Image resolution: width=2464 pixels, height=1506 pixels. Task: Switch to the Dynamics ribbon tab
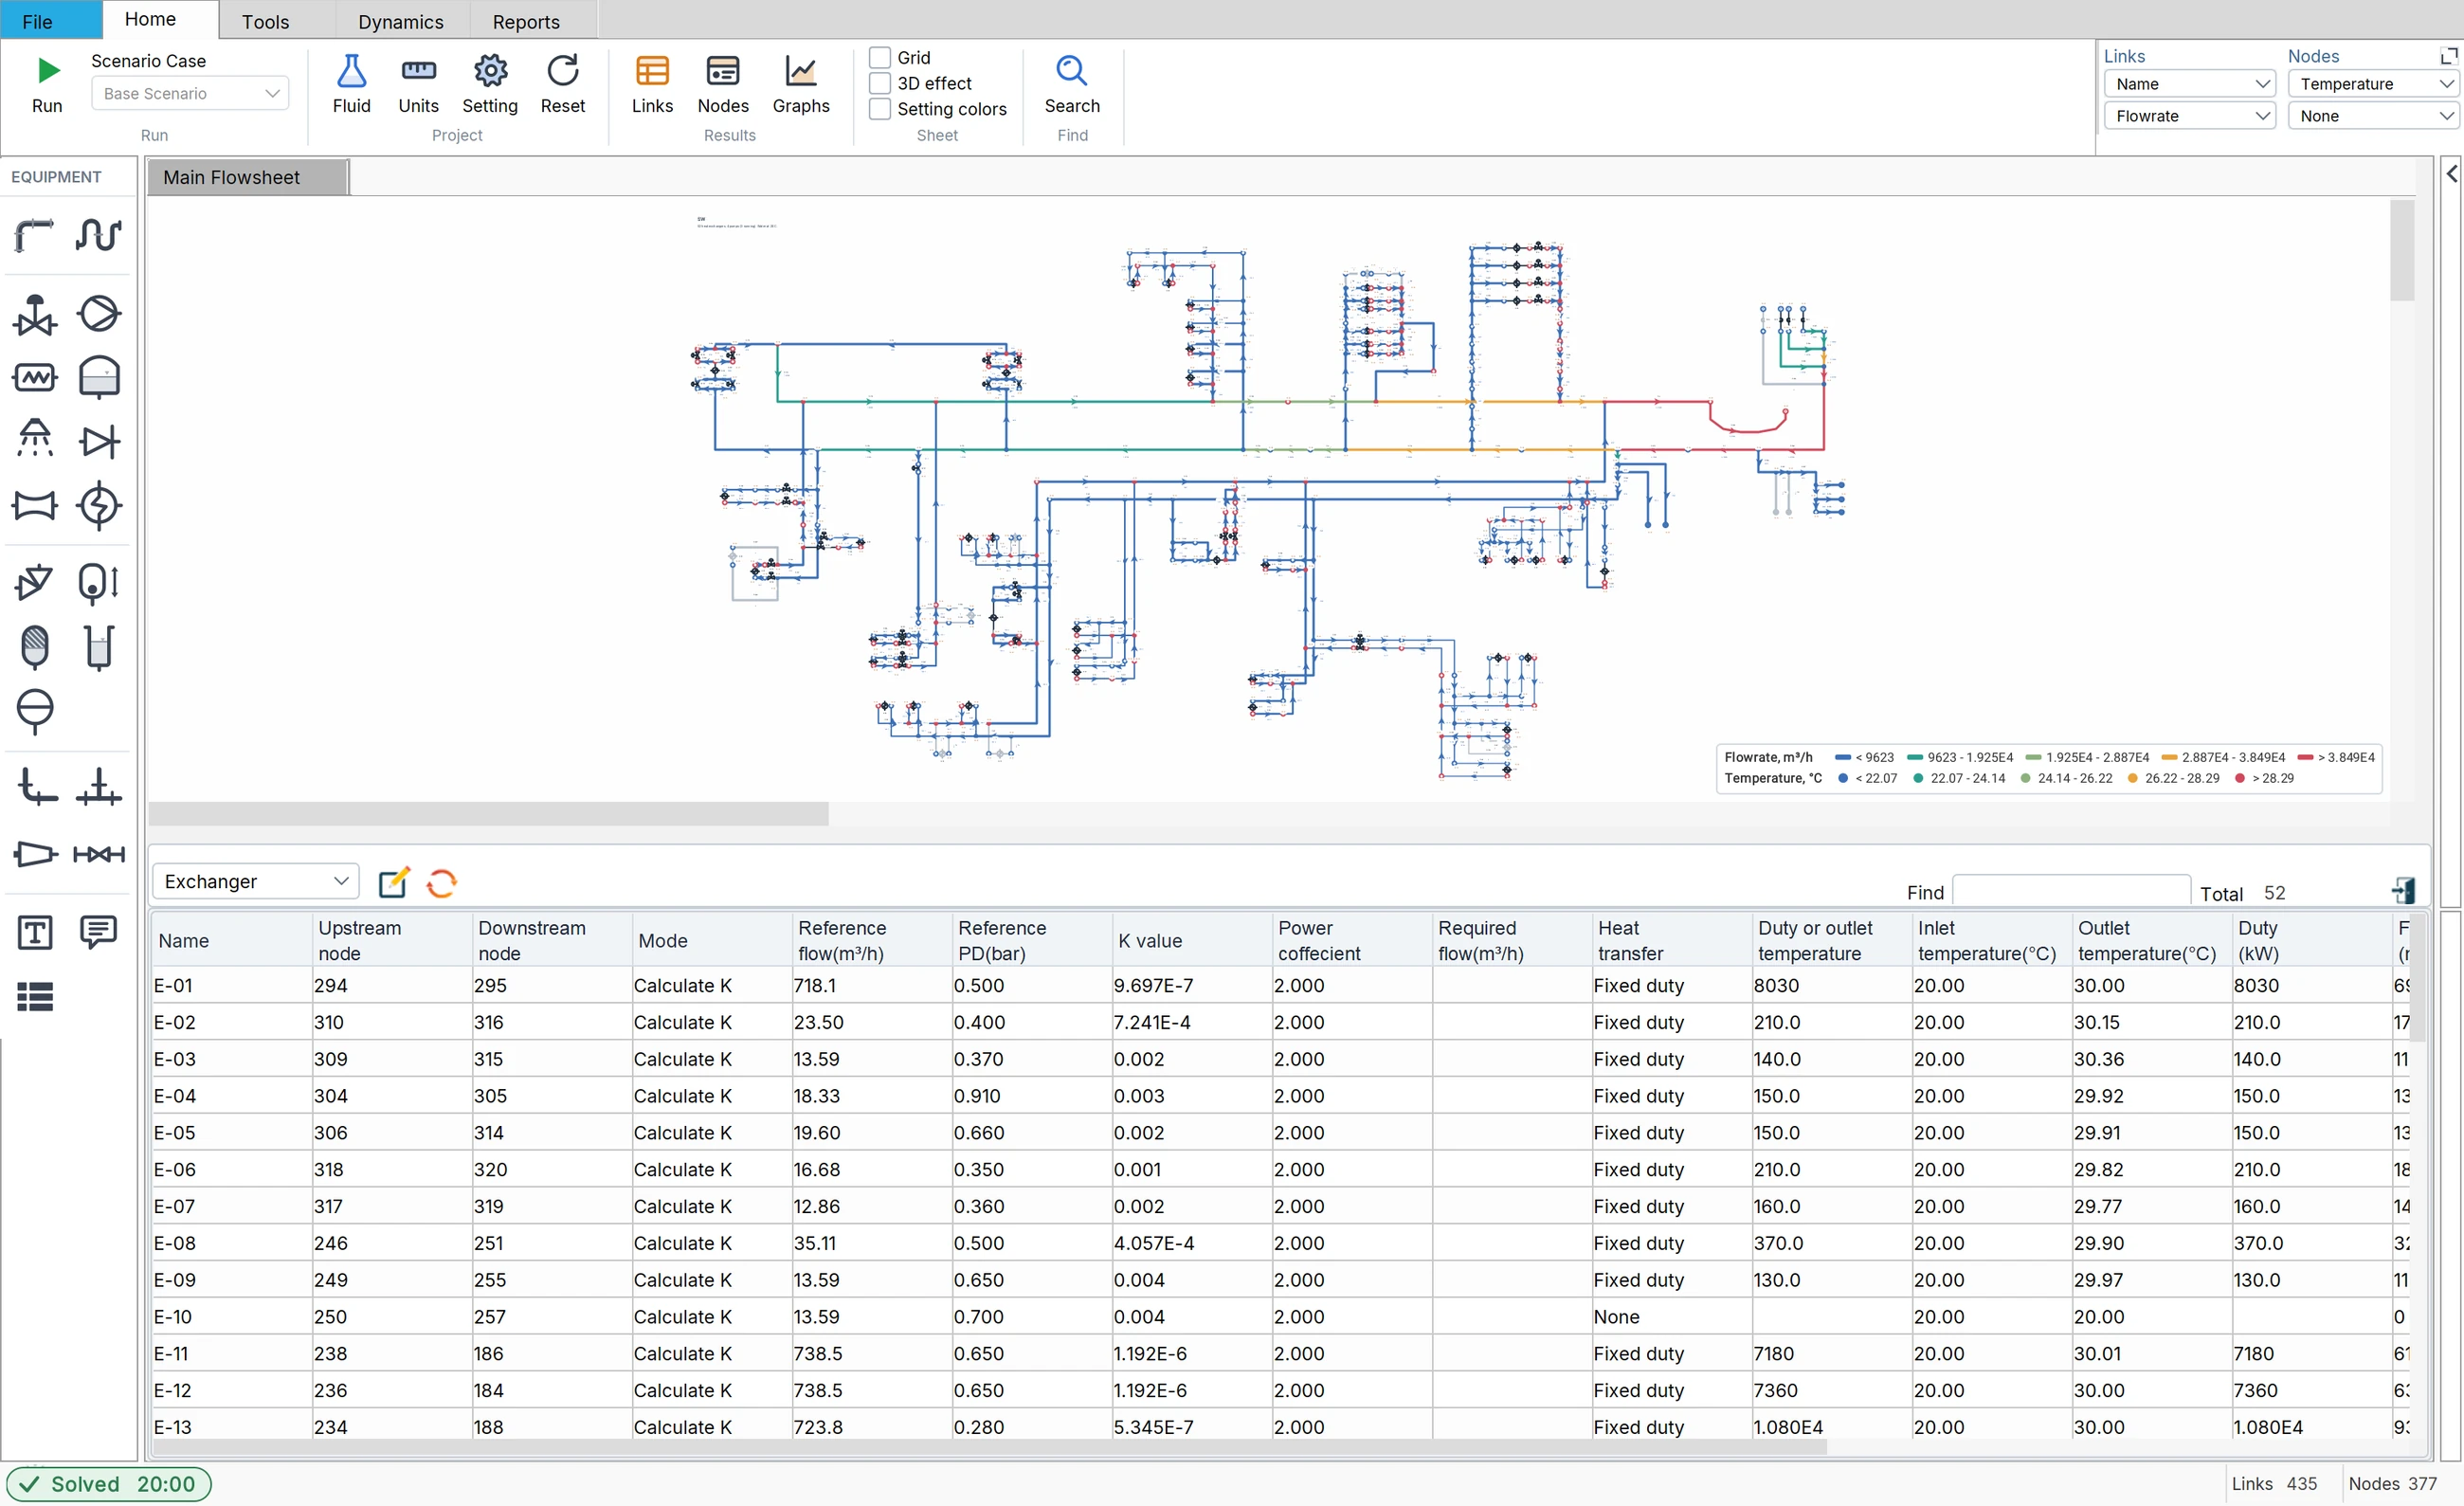click(x=400, y=21)
